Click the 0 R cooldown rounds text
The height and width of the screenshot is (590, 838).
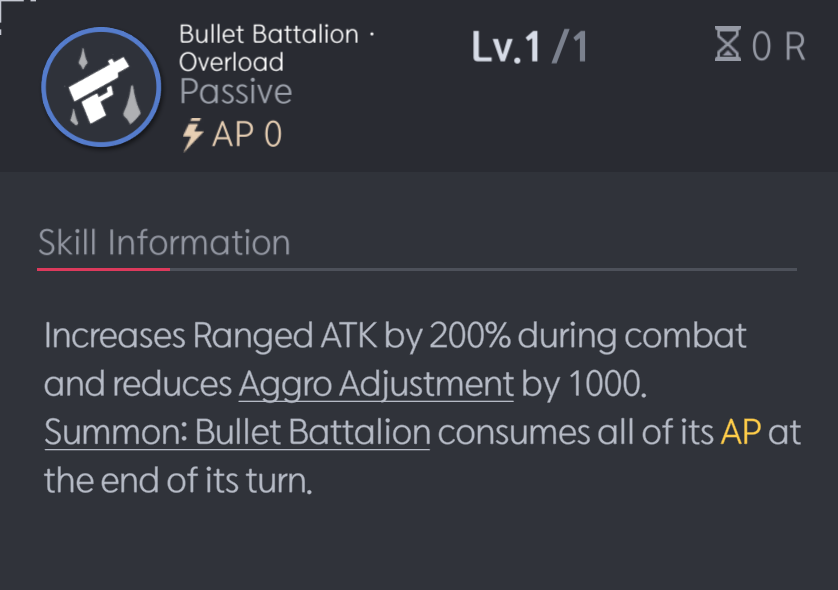click(x=778, y=46)
